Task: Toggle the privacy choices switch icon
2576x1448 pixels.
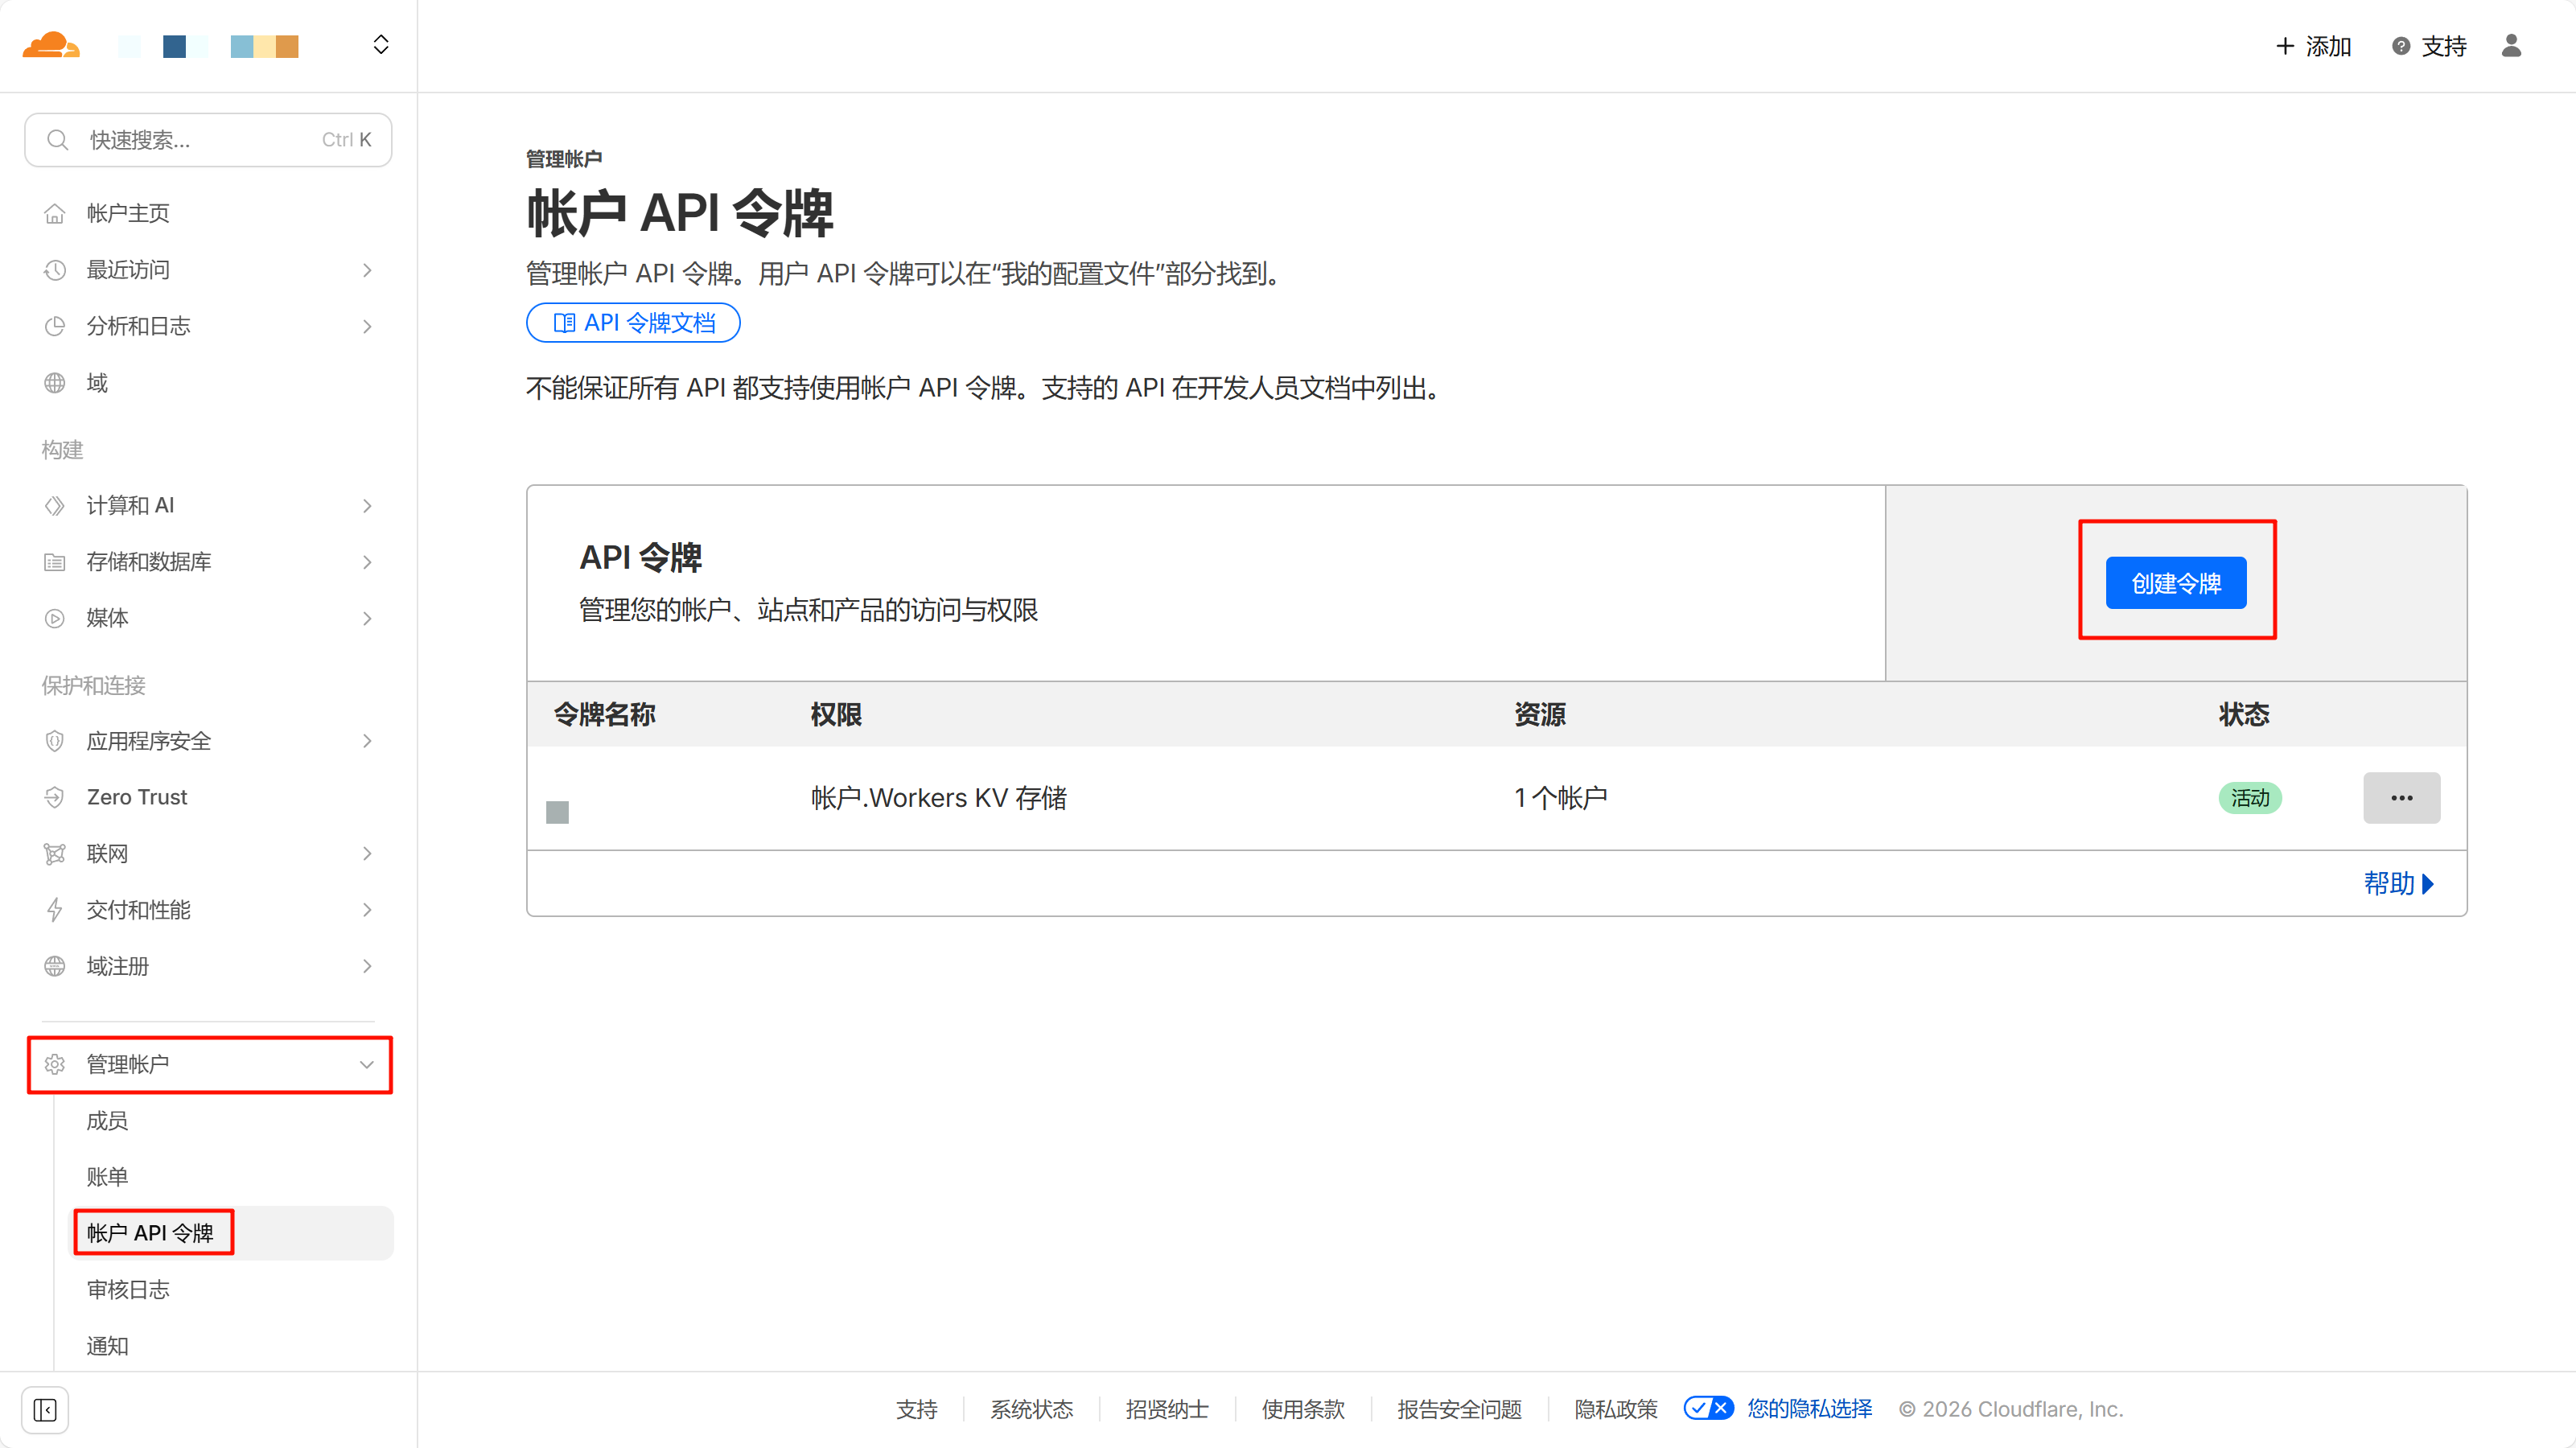Action: 1708,1408
